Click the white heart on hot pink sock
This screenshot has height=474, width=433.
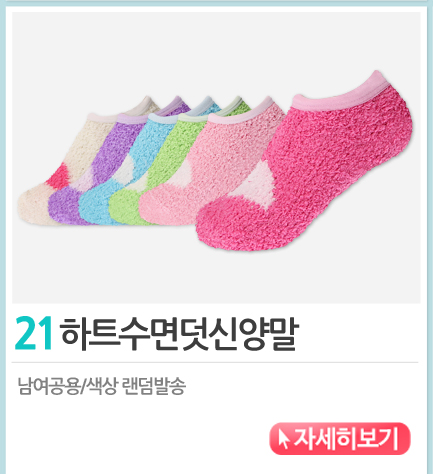click(258, 184)
